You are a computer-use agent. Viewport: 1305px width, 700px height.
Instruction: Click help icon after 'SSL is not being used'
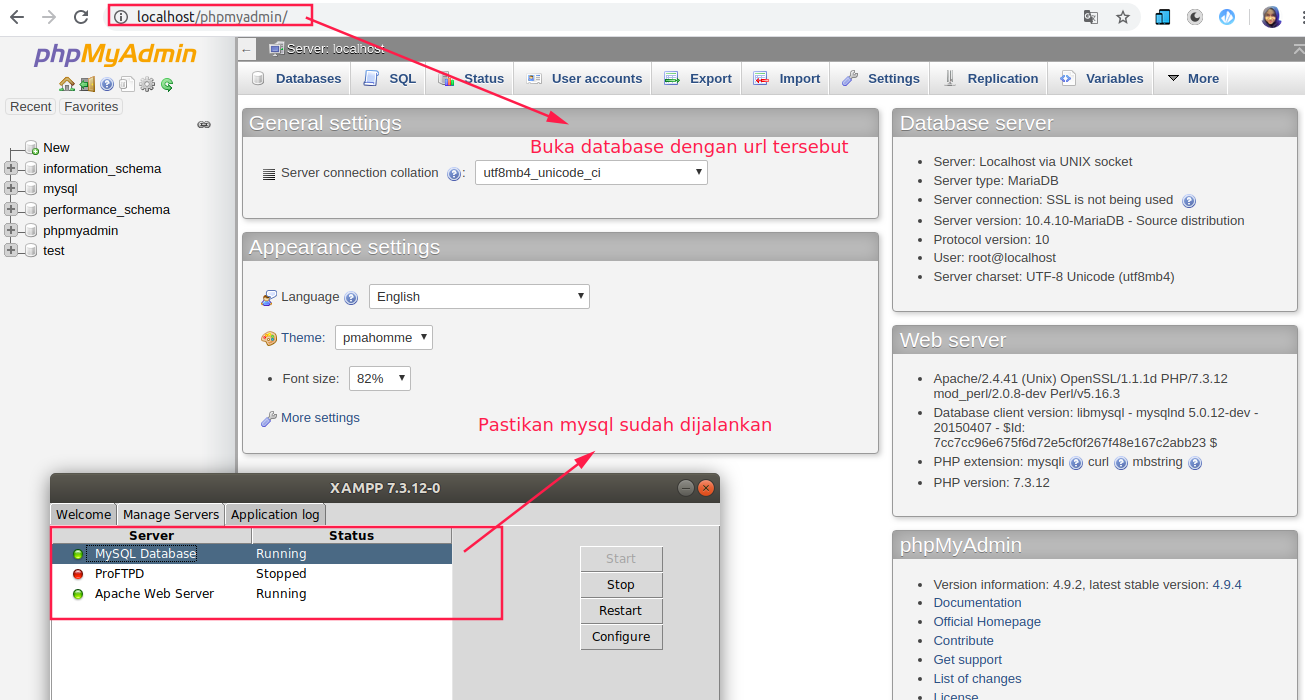1189,201
